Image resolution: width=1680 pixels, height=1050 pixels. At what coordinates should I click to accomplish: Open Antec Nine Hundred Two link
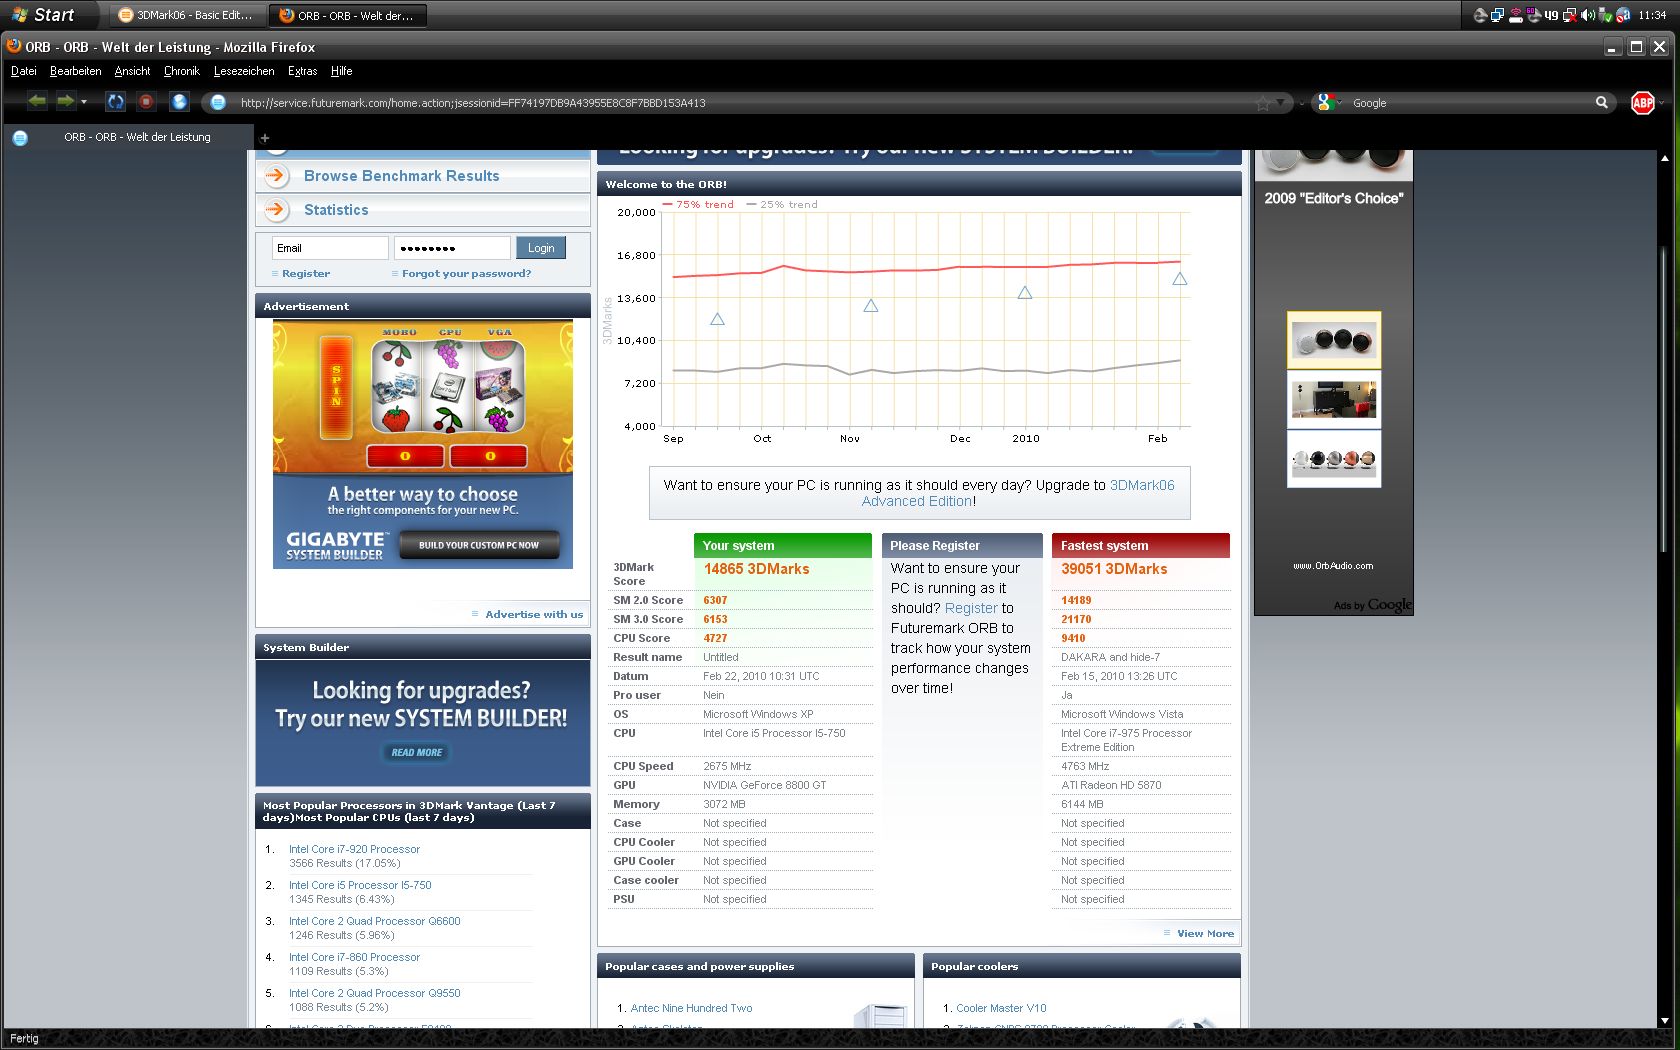(x=691, y=1008)
